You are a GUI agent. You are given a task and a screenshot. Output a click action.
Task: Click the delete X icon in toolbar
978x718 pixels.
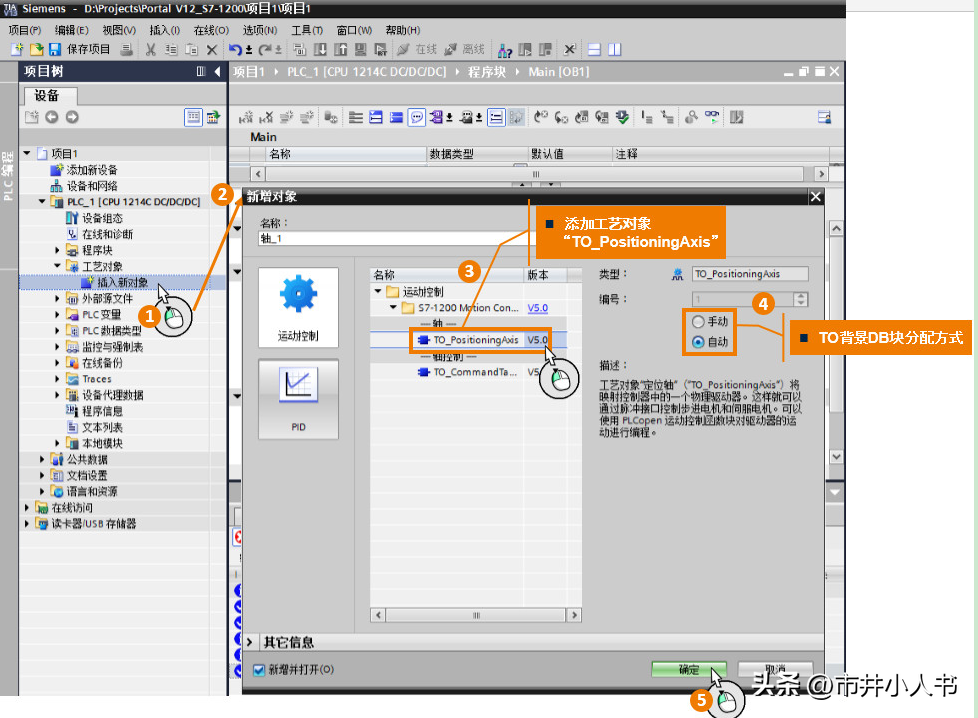click(x=211, y=49)
